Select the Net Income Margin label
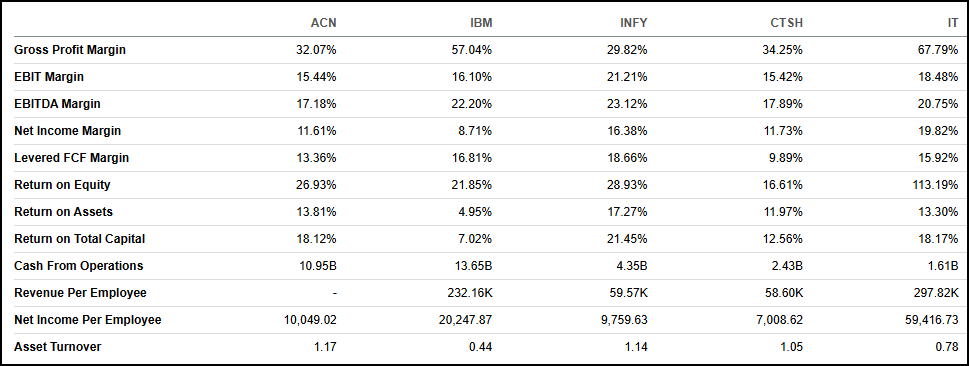The height and width of the screenshot is (366, 969). (x=67, y=131)
